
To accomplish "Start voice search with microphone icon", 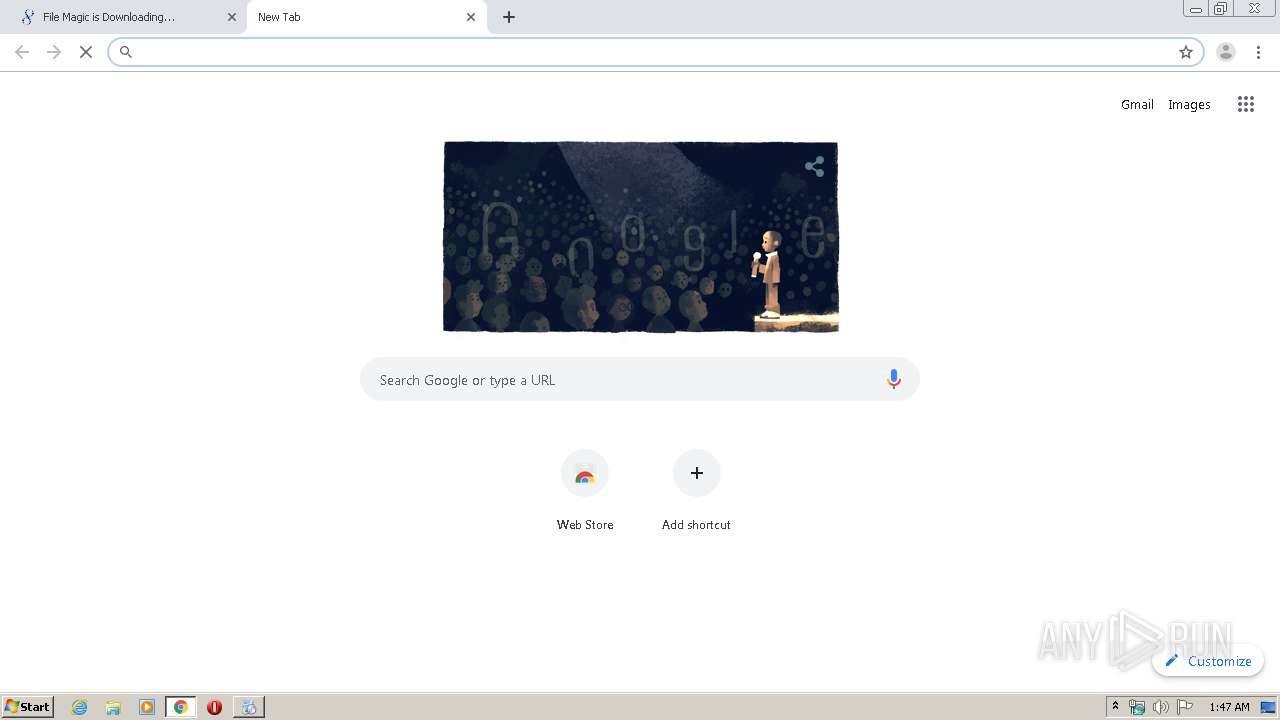I will pos(894,379).
